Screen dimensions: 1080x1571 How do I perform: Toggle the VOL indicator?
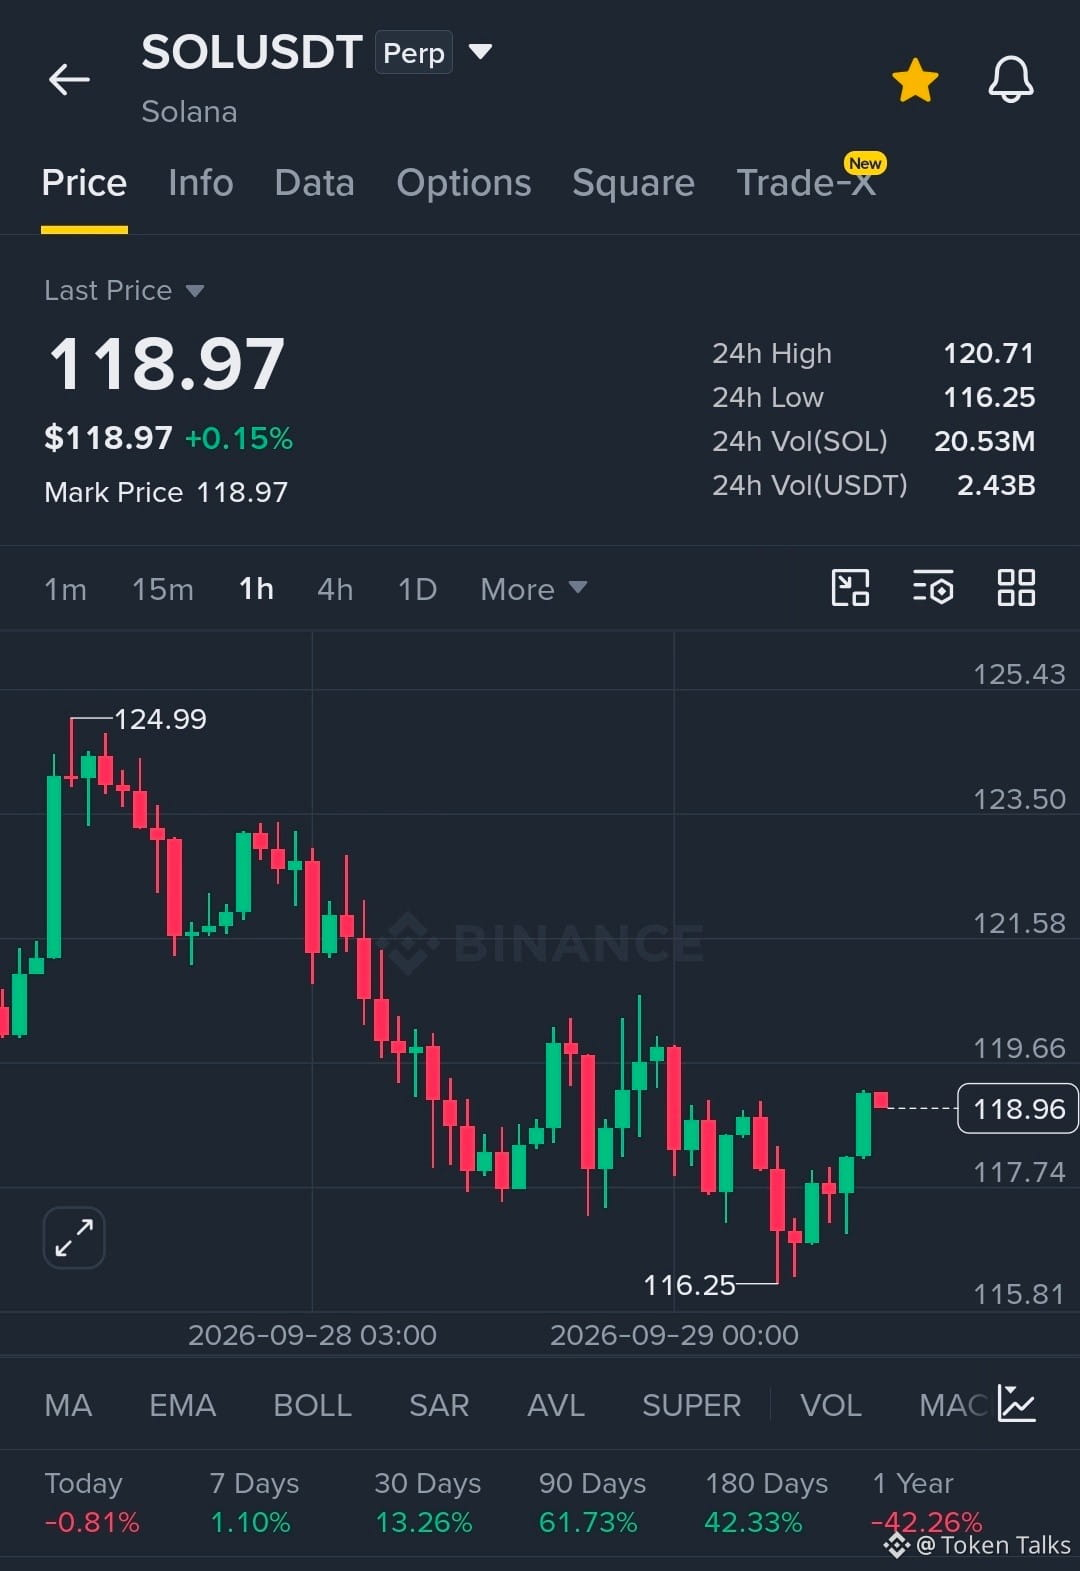point(831,1405)
